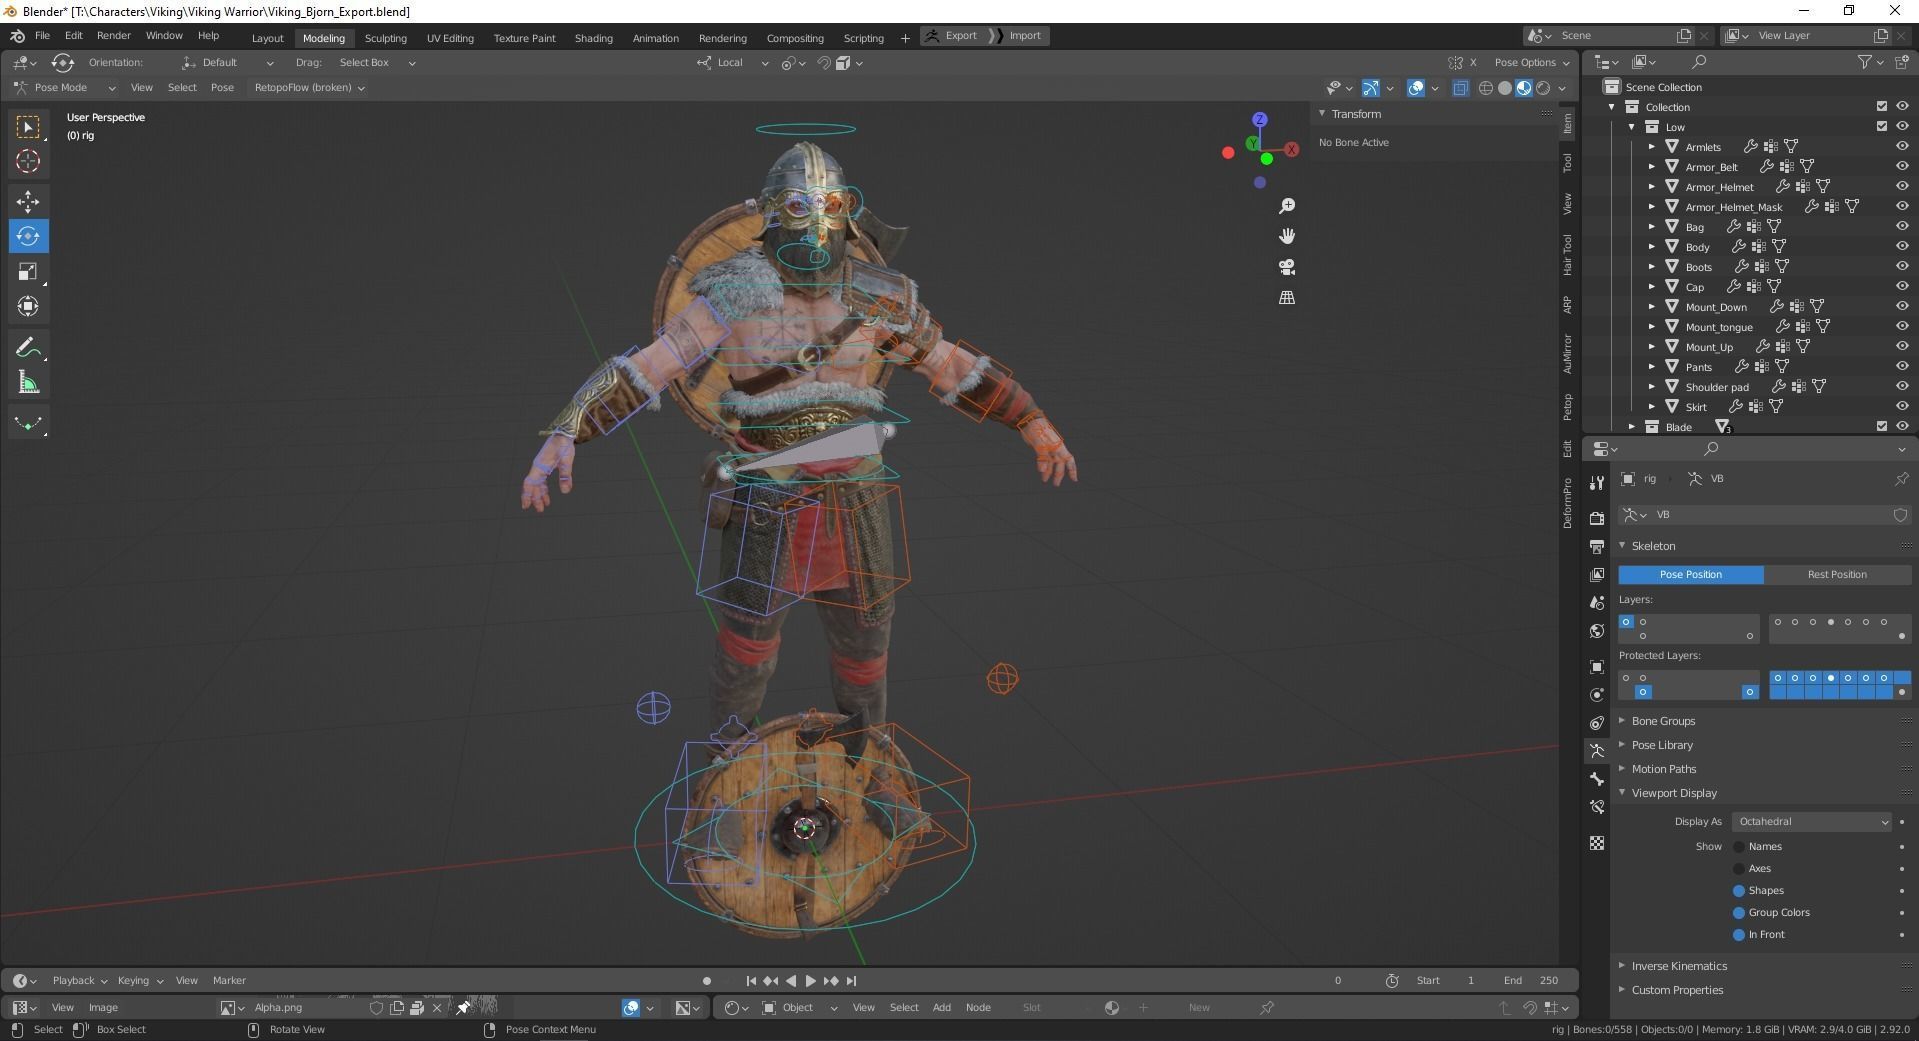Open the World properties icon

[1597, 631]
